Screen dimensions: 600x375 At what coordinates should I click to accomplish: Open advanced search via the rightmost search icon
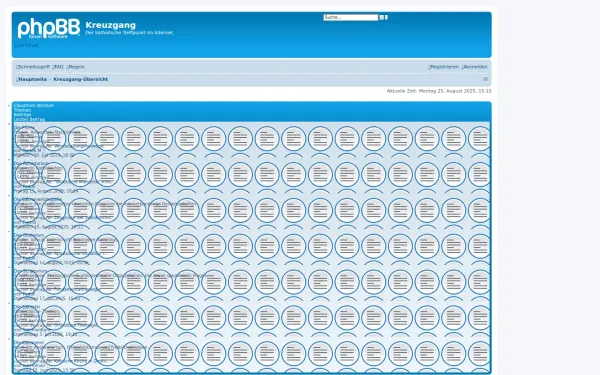(386, 17)
